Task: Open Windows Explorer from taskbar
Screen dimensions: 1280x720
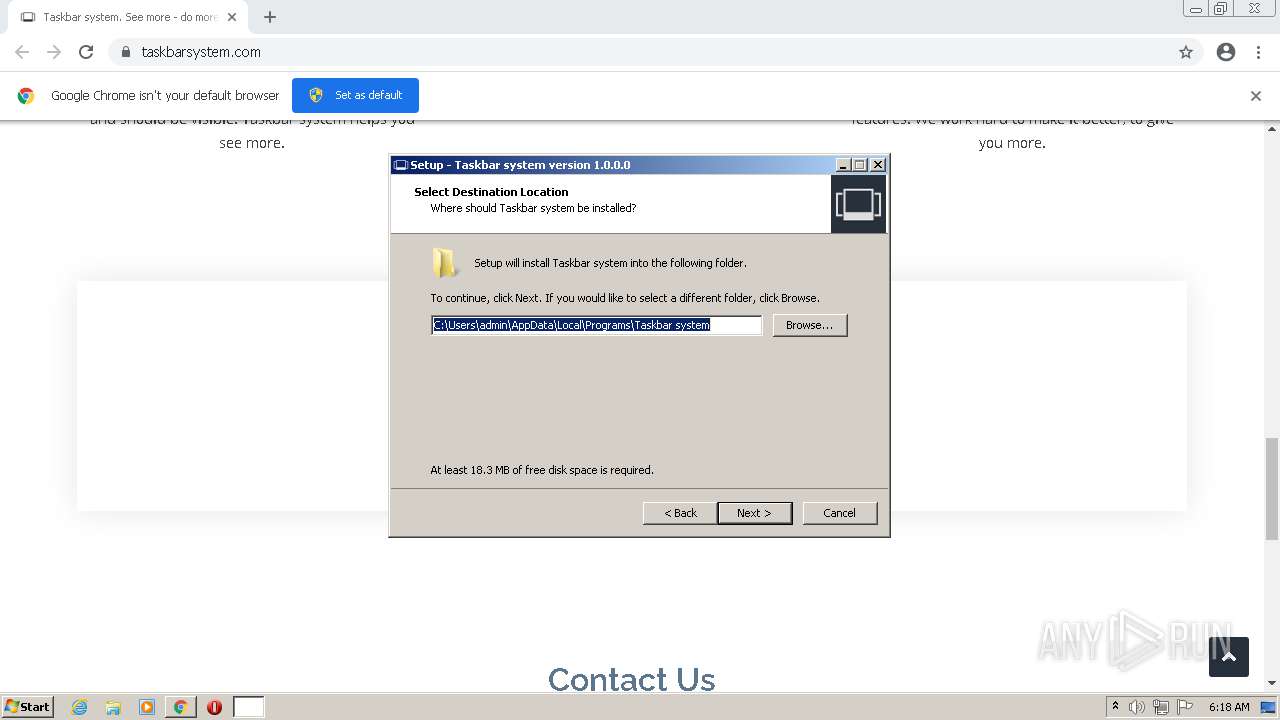Action: (113, 707)
